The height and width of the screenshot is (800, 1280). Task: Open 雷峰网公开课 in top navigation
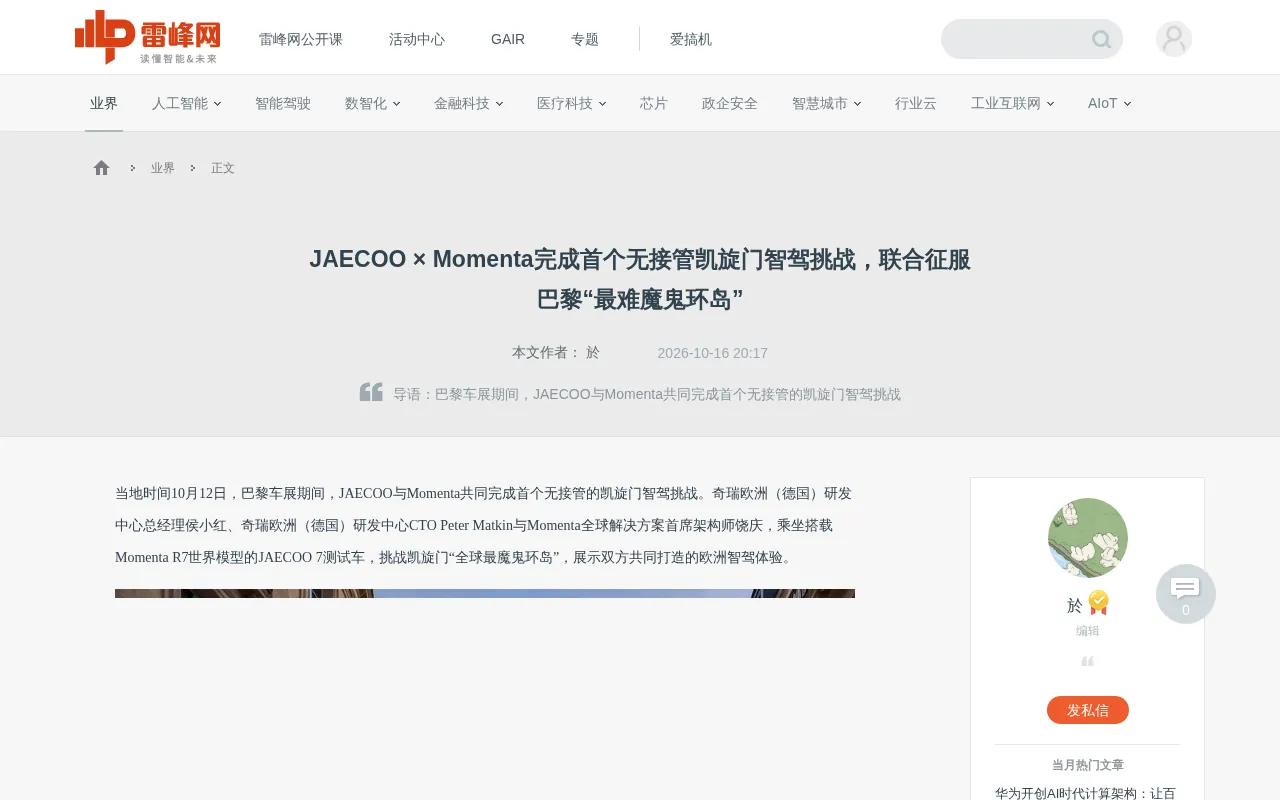tap(301, 39)
